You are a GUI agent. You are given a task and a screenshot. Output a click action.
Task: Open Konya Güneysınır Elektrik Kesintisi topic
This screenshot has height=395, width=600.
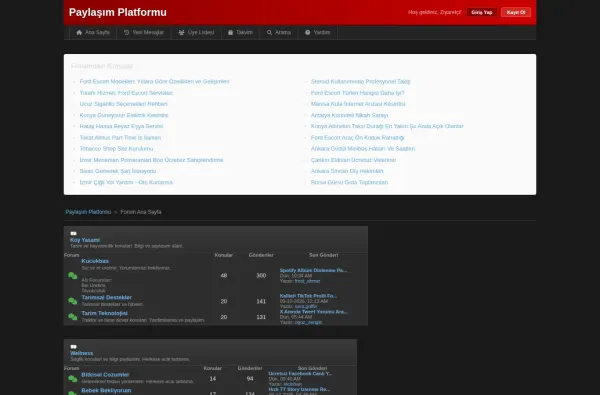click(x=124, y=115)
